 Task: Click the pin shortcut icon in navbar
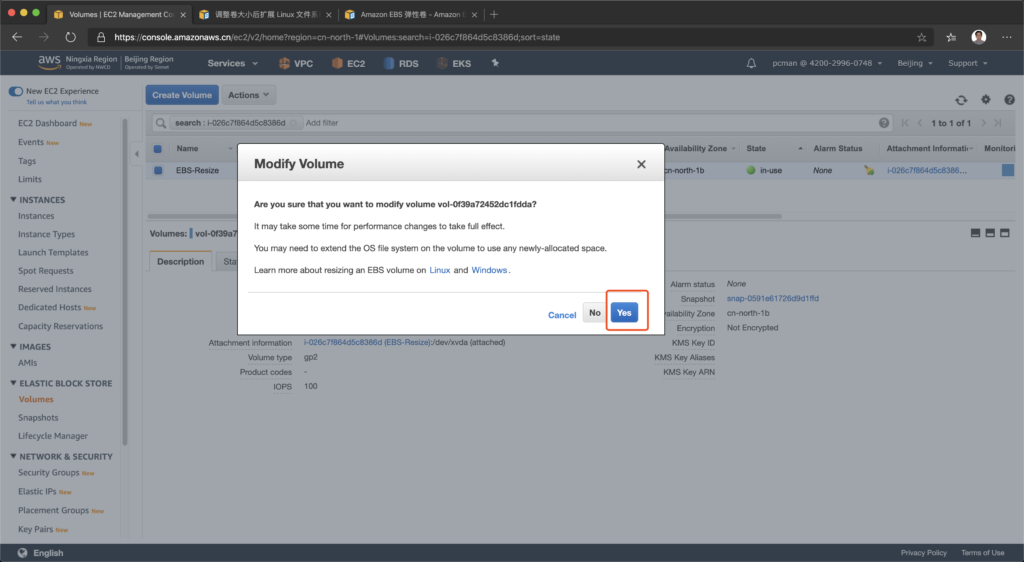pyautogui.click(x=495, y=63)
